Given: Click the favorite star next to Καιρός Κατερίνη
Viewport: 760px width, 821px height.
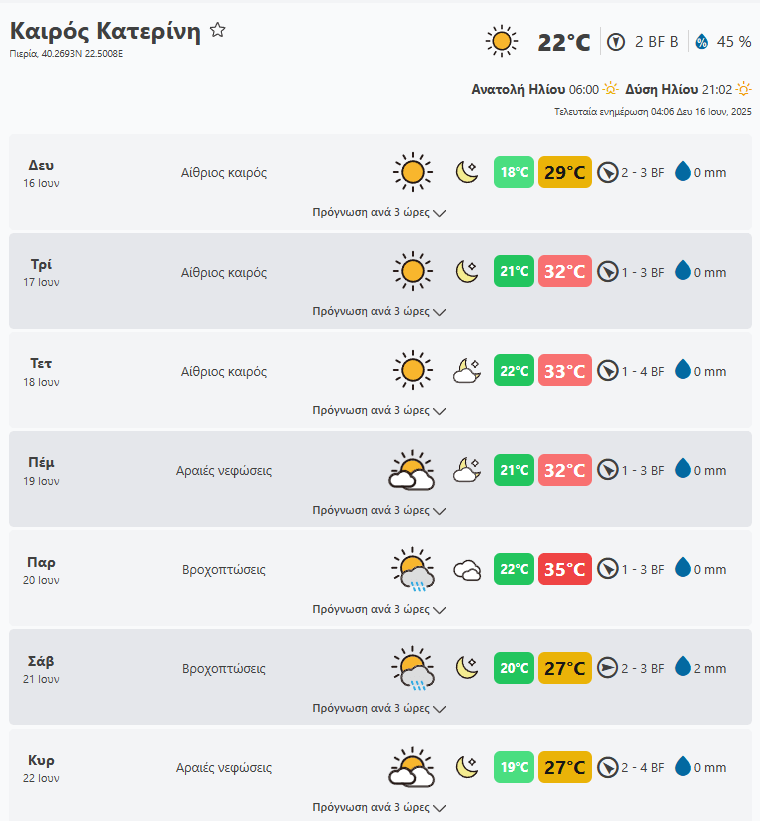Looking at the screenshot, I should coord(218,31).
